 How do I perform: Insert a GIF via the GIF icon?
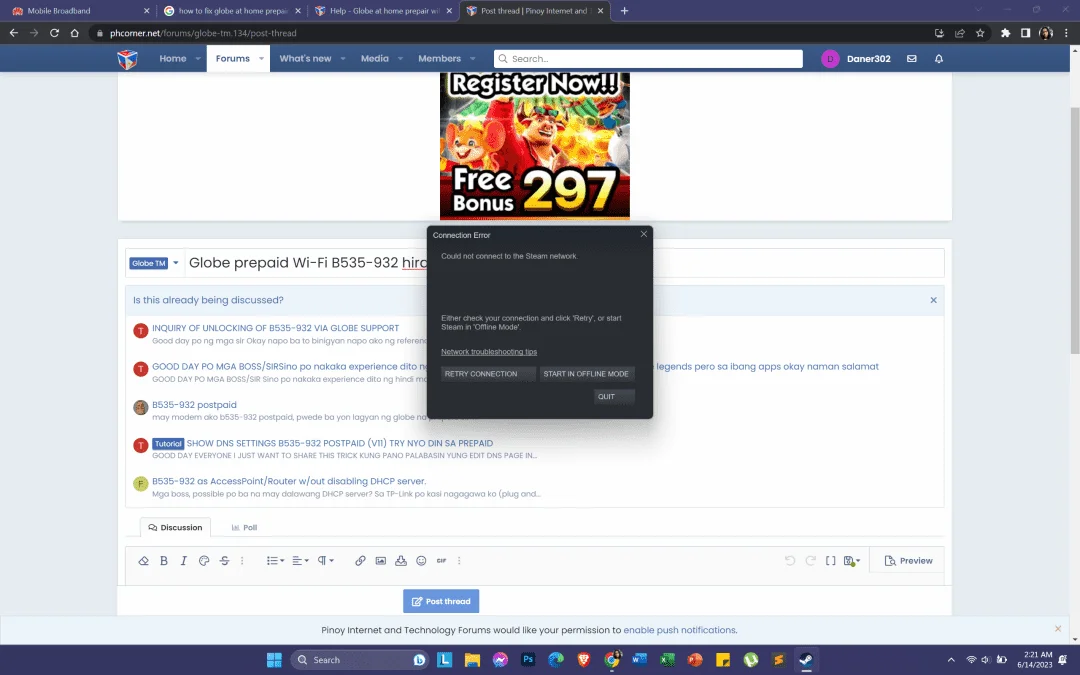(x=442, y=561)
